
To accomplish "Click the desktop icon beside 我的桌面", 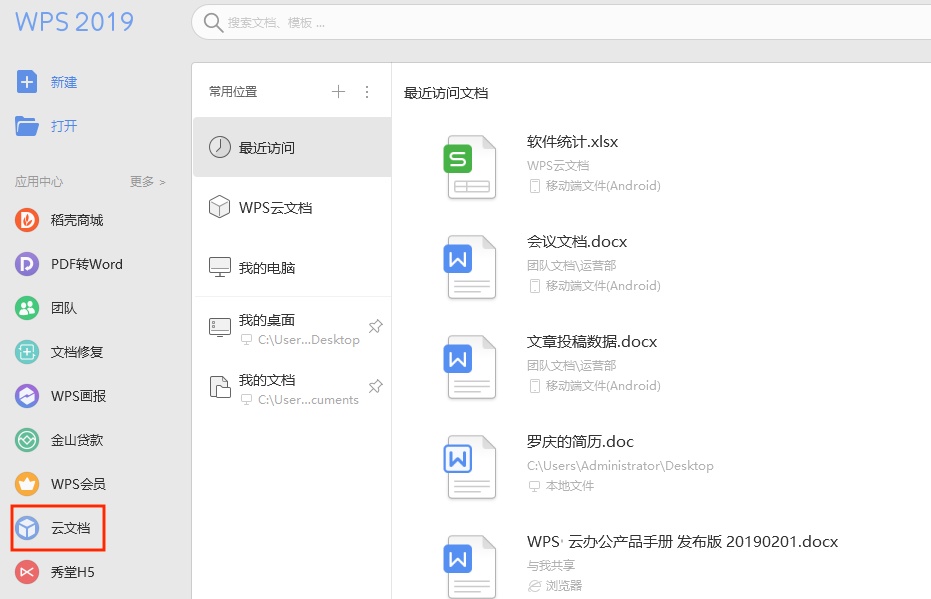I will pos(220,328).
